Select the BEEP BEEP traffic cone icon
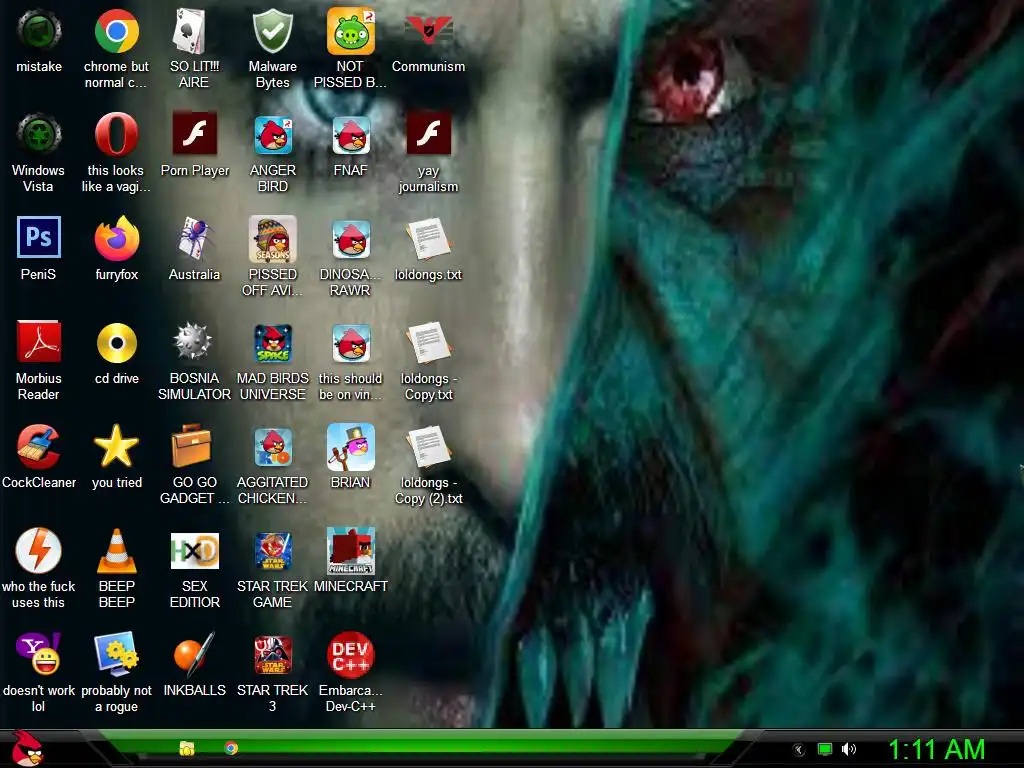The image size is (1024, 768). click(116, 551)
